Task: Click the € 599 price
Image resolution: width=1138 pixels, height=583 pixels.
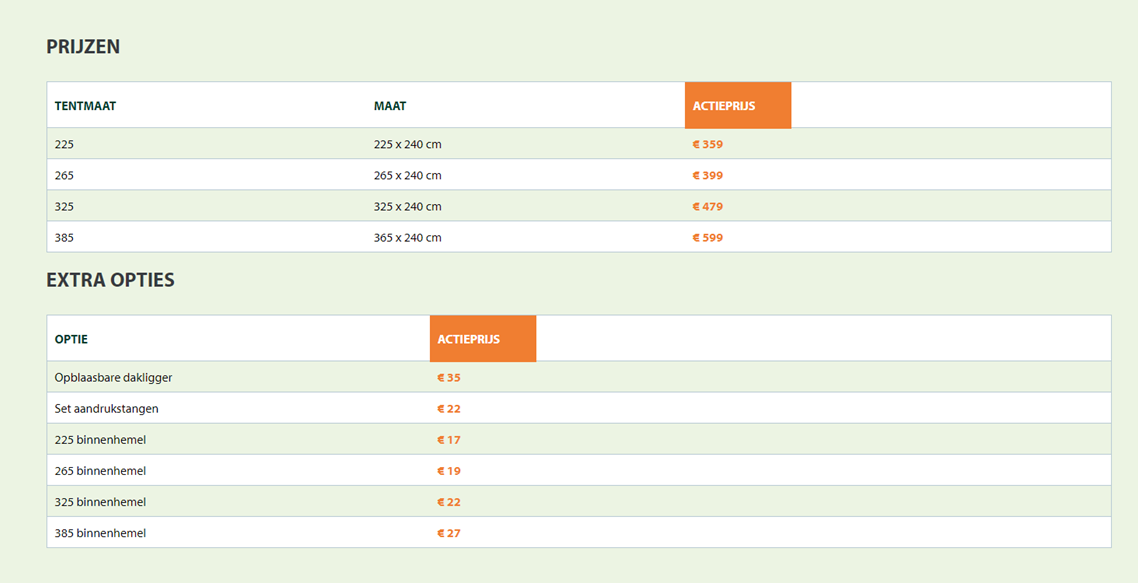Action: click(x=708, y=238)
